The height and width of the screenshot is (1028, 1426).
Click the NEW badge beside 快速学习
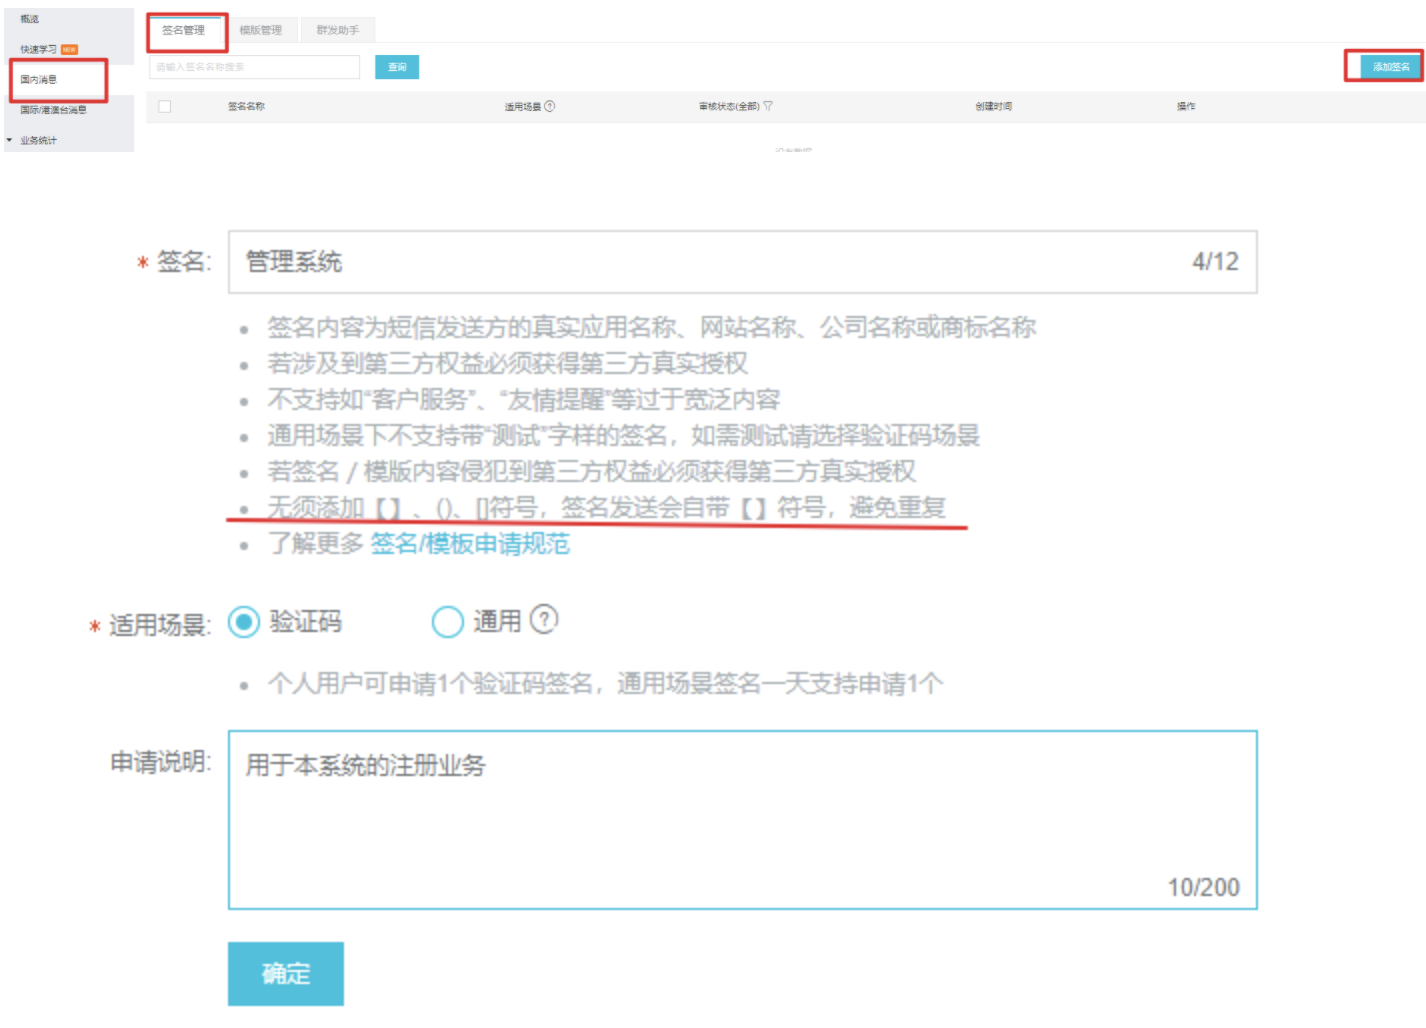point(69,49)
